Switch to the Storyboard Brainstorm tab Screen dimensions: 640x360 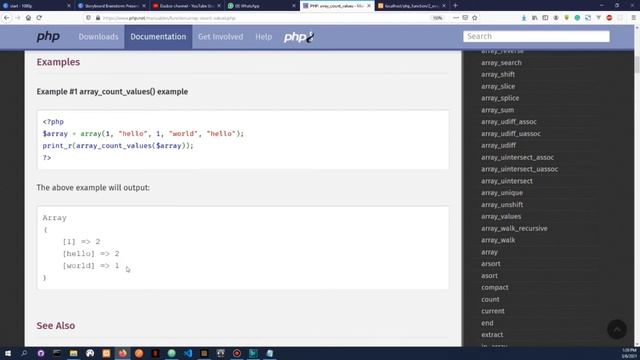111,6
